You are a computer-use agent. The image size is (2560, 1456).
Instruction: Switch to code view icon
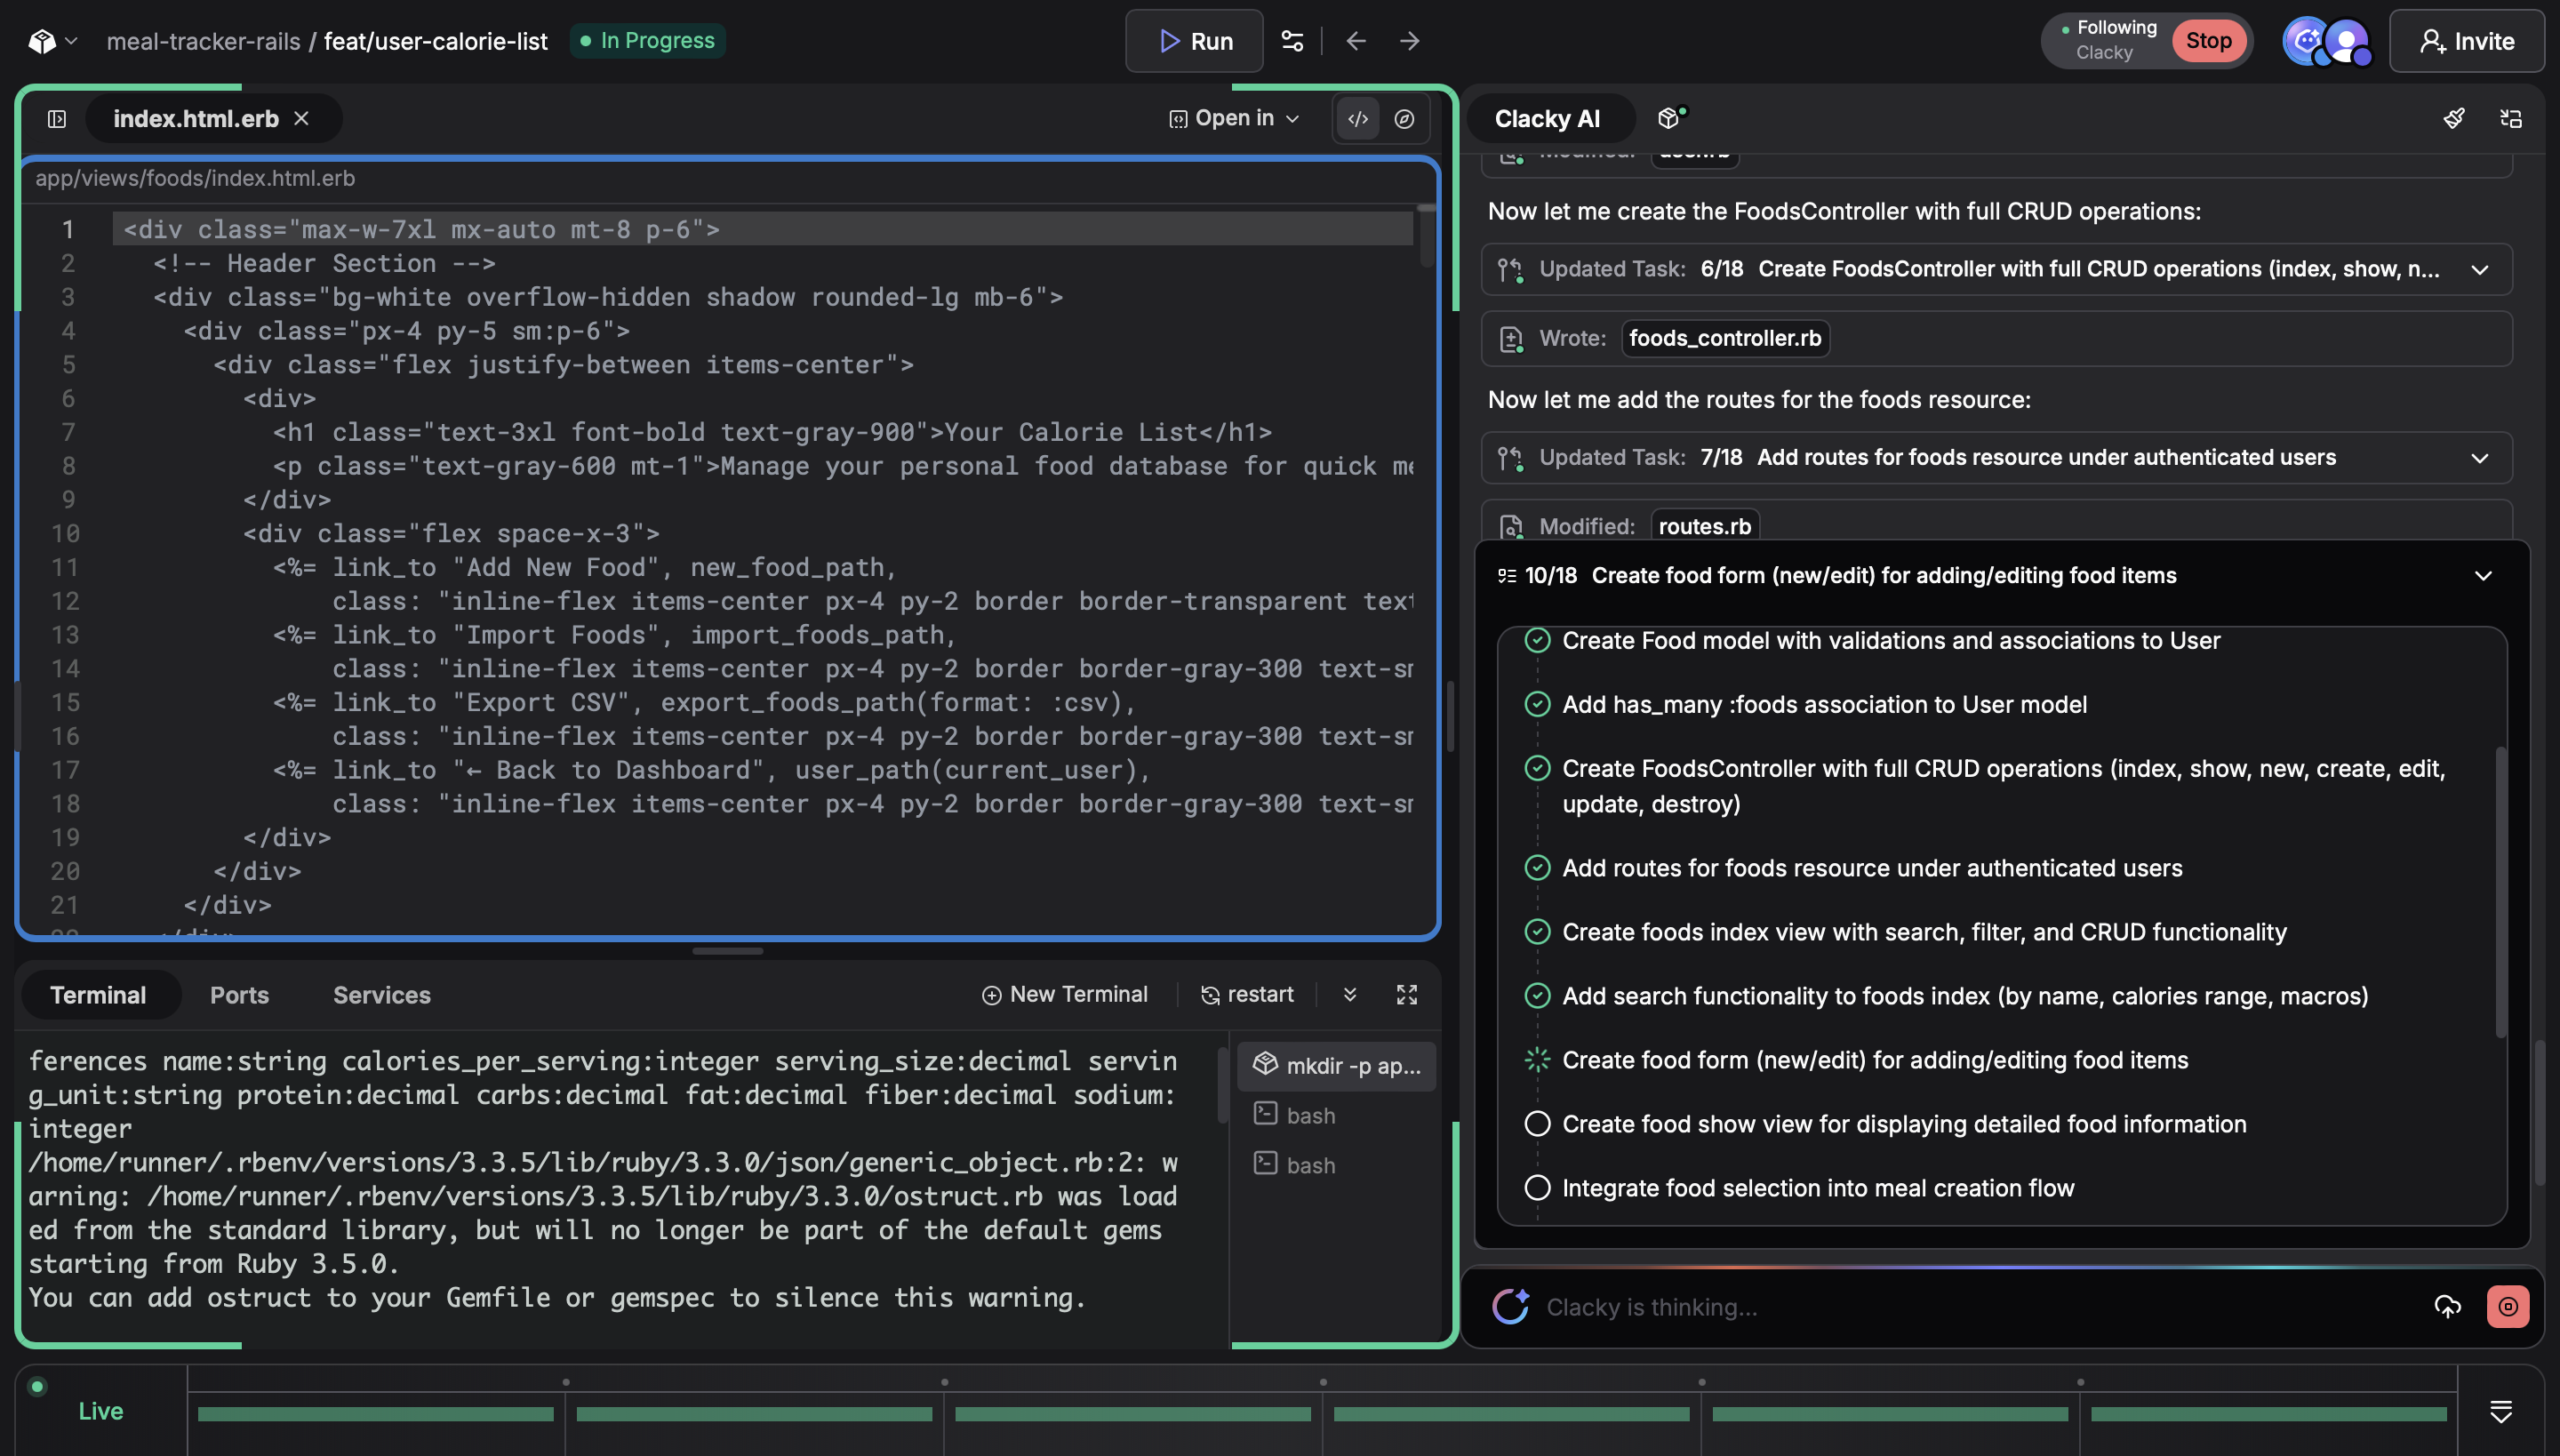tap(1357, 119)
